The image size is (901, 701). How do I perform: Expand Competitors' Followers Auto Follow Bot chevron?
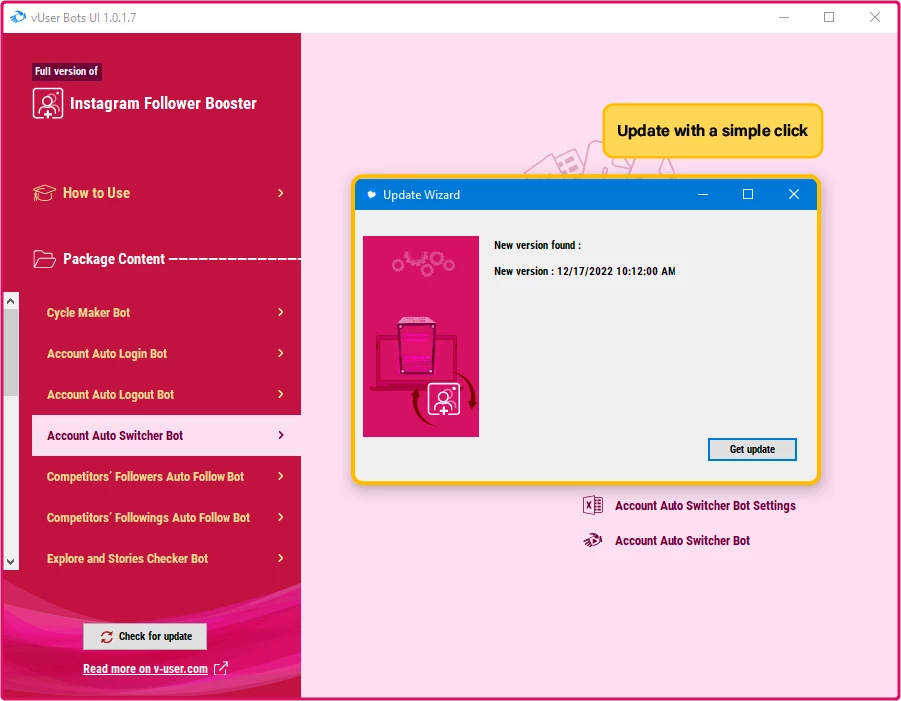point(280,476)
